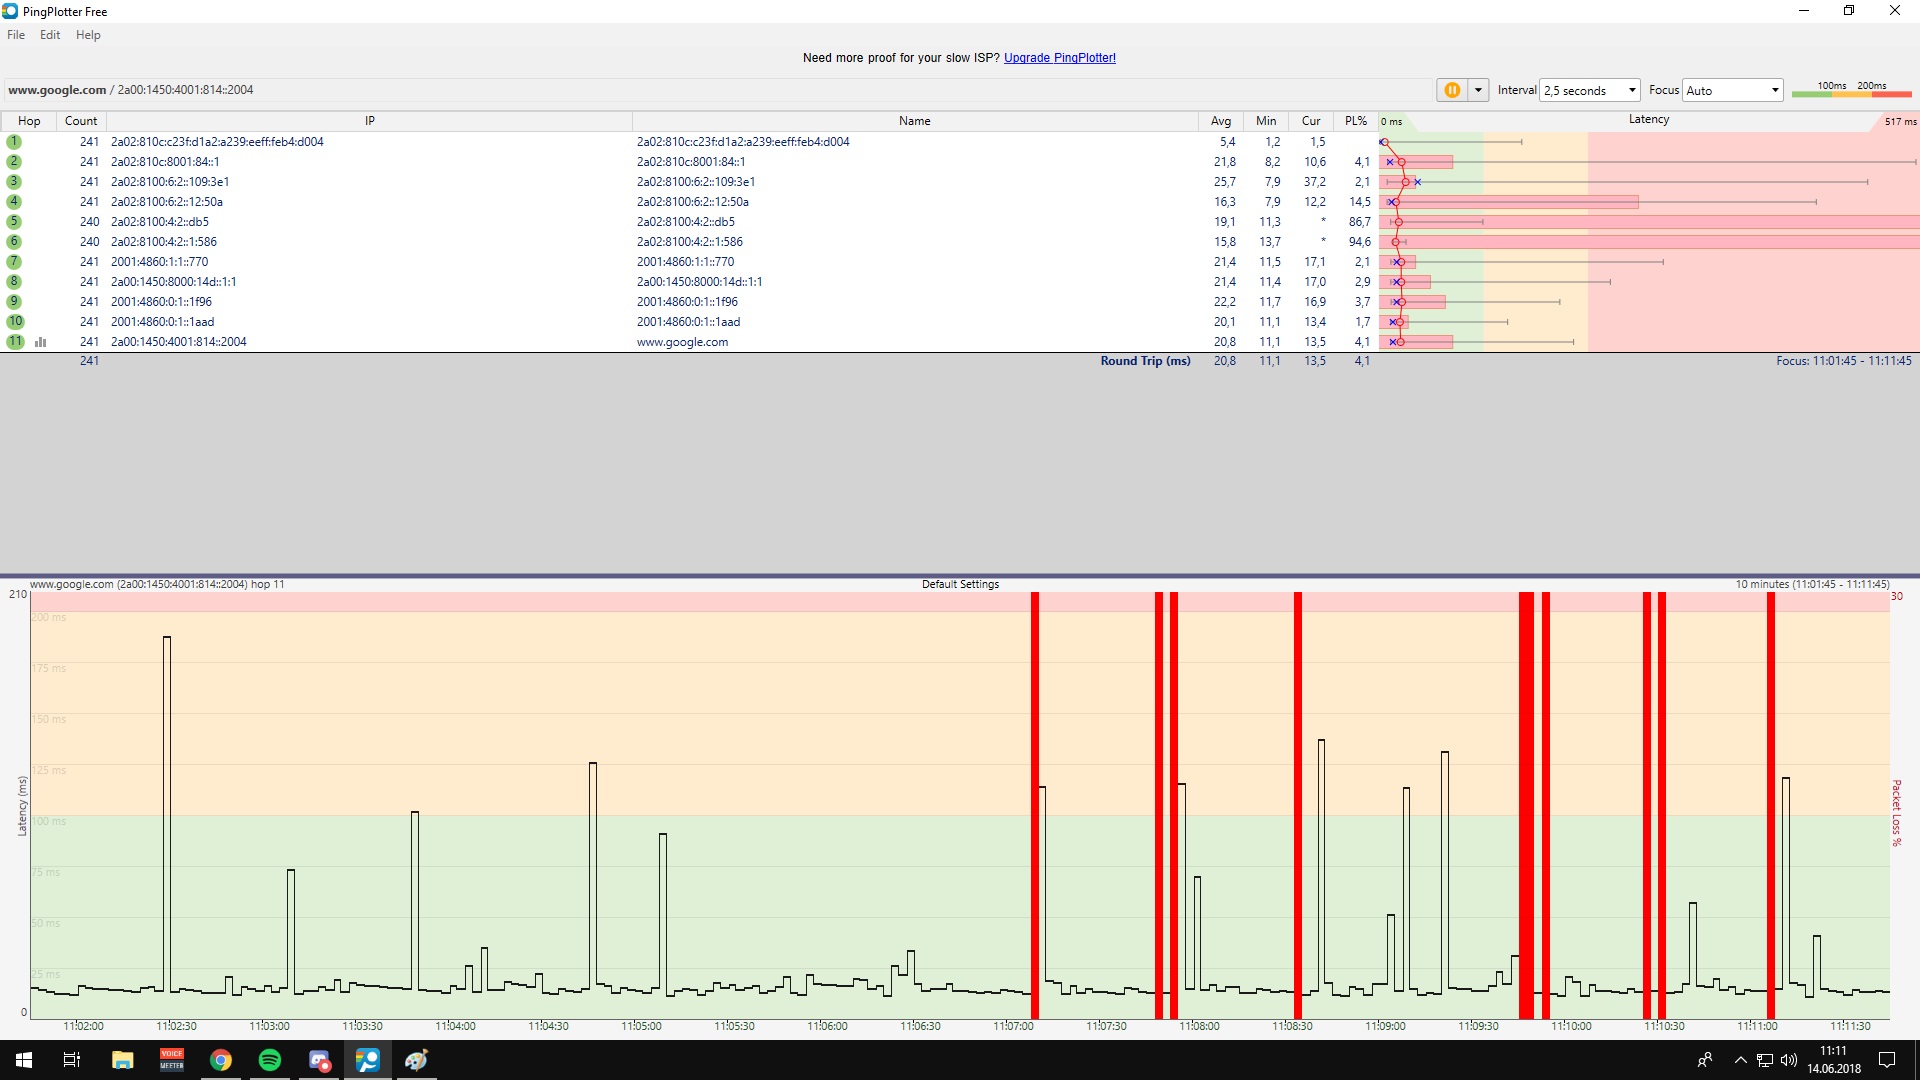Click the hop 1 green number icon

click(14, 142)
